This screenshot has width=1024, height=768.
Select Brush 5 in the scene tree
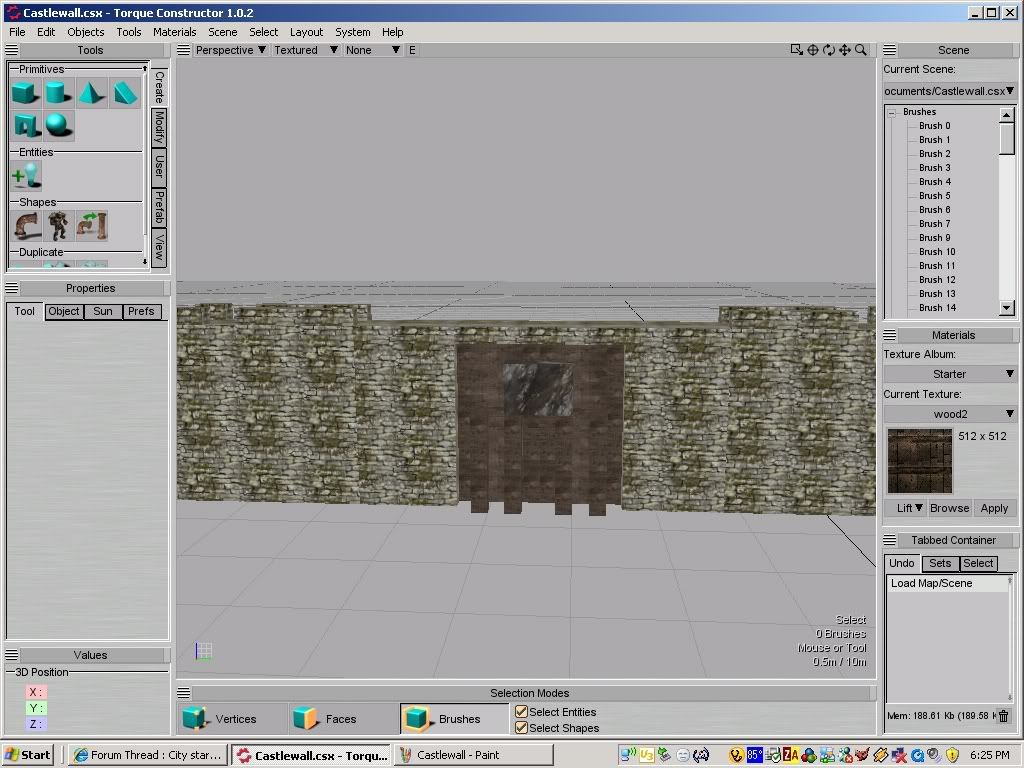point(935,196)
